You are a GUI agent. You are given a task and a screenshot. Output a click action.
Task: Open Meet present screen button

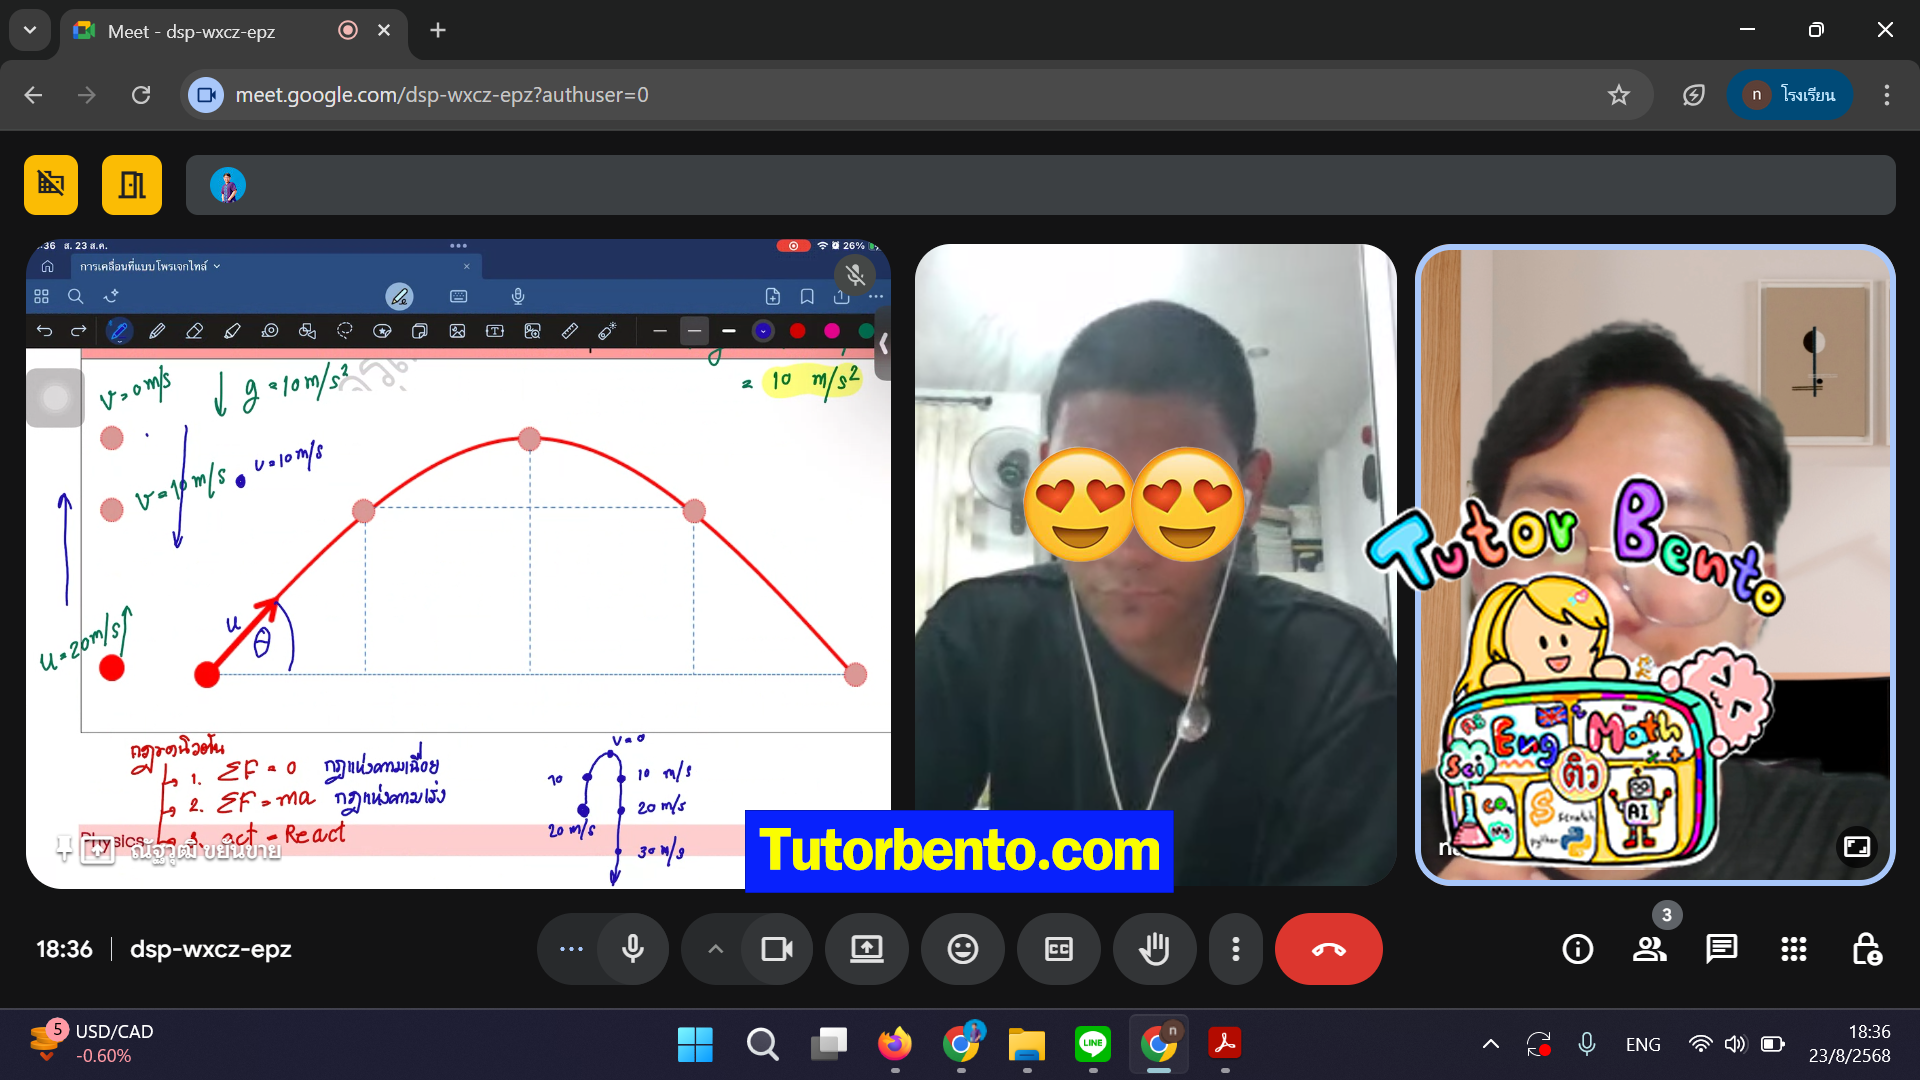866,949
